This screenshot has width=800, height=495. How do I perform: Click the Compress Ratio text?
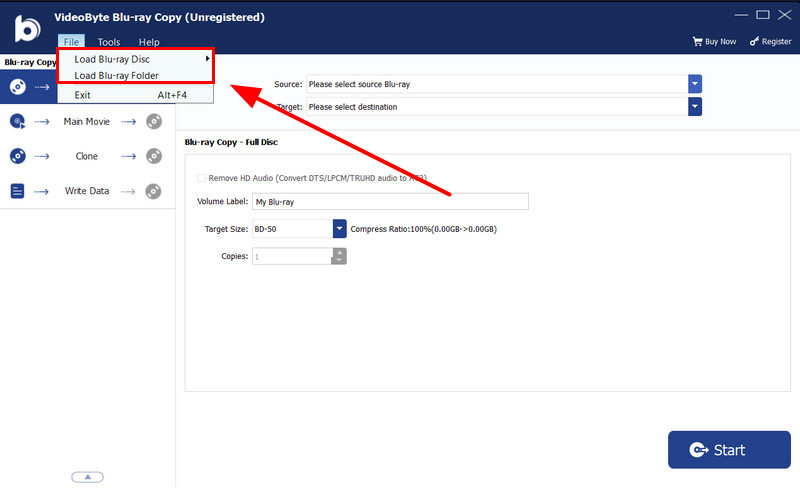point(423,229)
